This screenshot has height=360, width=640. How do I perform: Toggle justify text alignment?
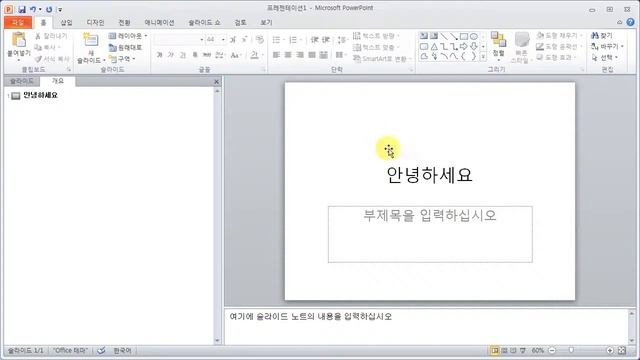click(312, 55)
